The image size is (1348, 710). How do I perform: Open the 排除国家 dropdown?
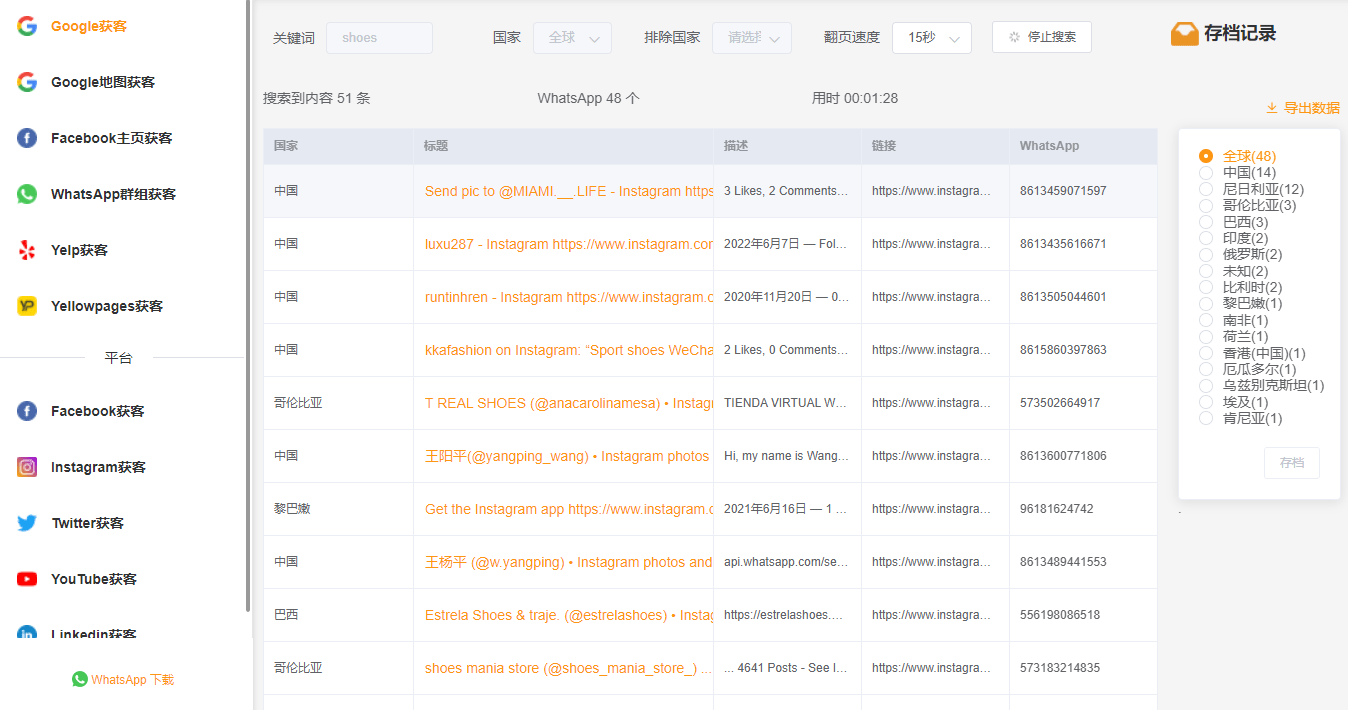tap(751, 38)
